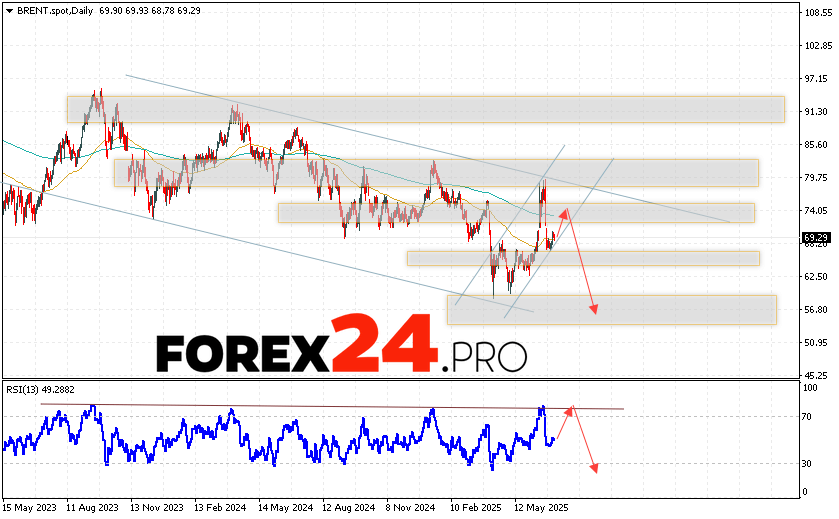Click the 108.55 price axis label

coord(817,13)
